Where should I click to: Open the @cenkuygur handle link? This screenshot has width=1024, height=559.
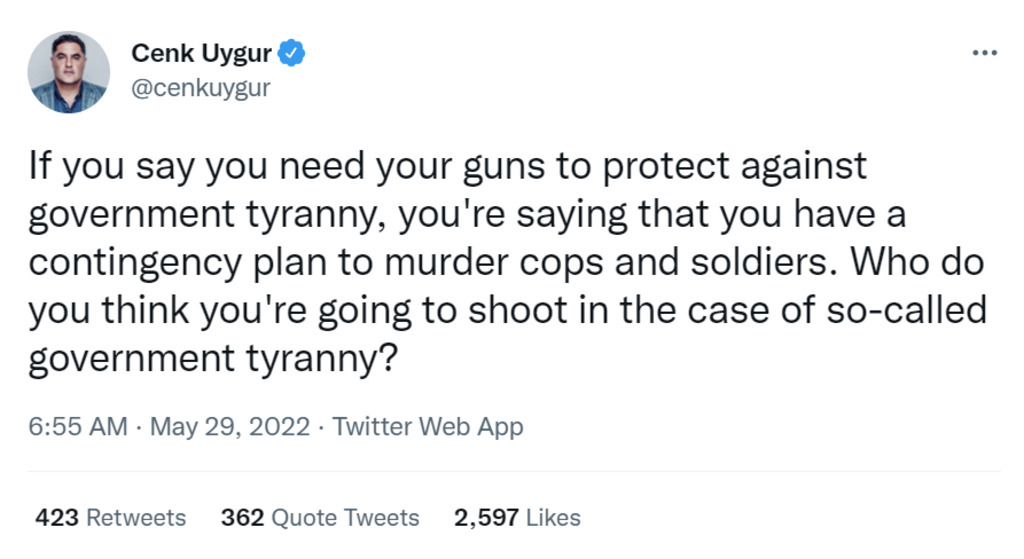[201, 87]
